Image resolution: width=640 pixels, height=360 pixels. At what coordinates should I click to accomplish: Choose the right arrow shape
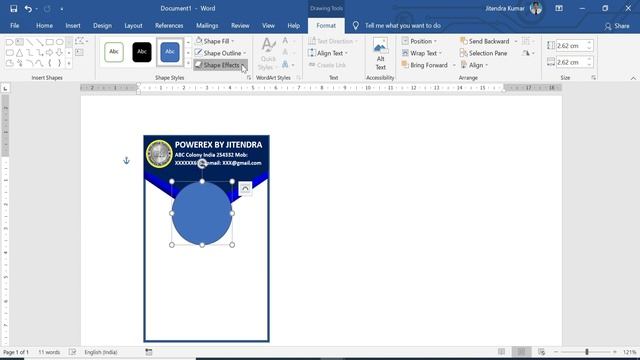pos(49,53)
